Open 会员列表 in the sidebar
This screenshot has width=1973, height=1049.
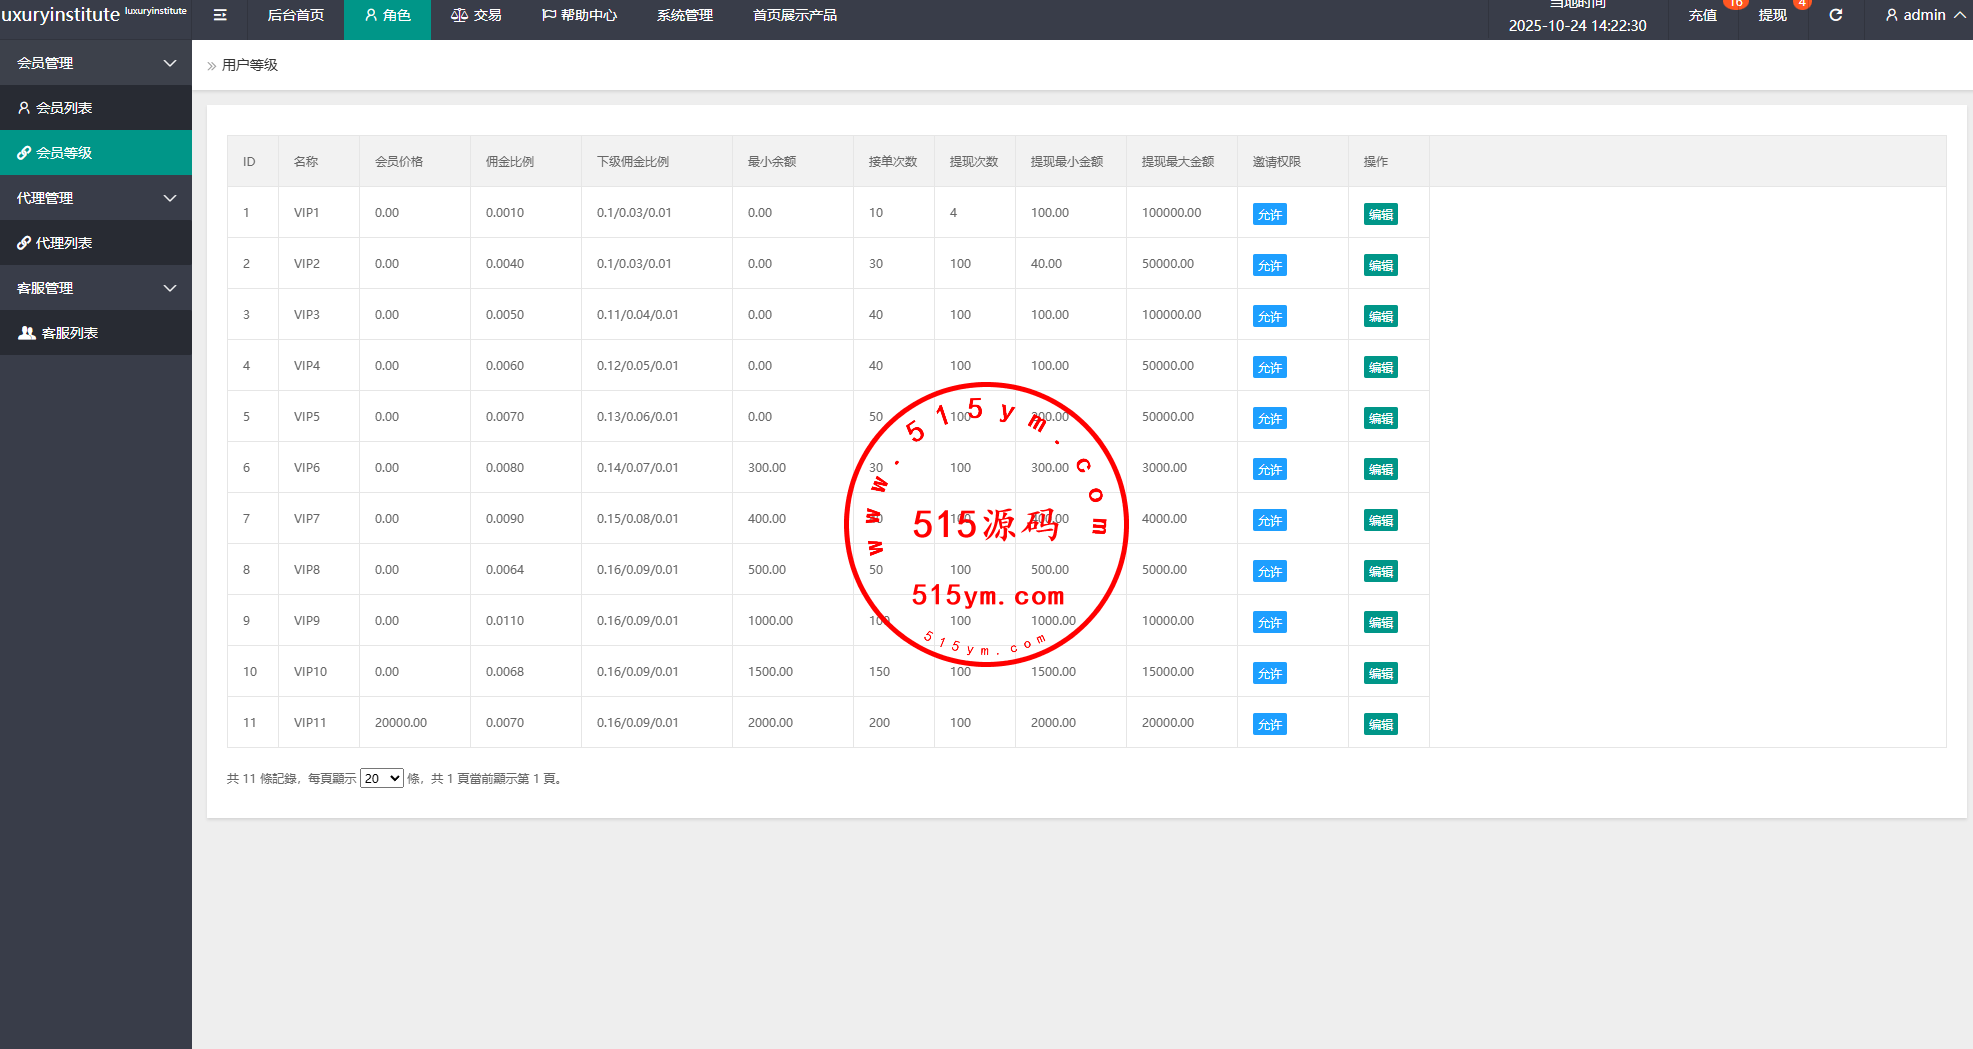tap(64, 108)
